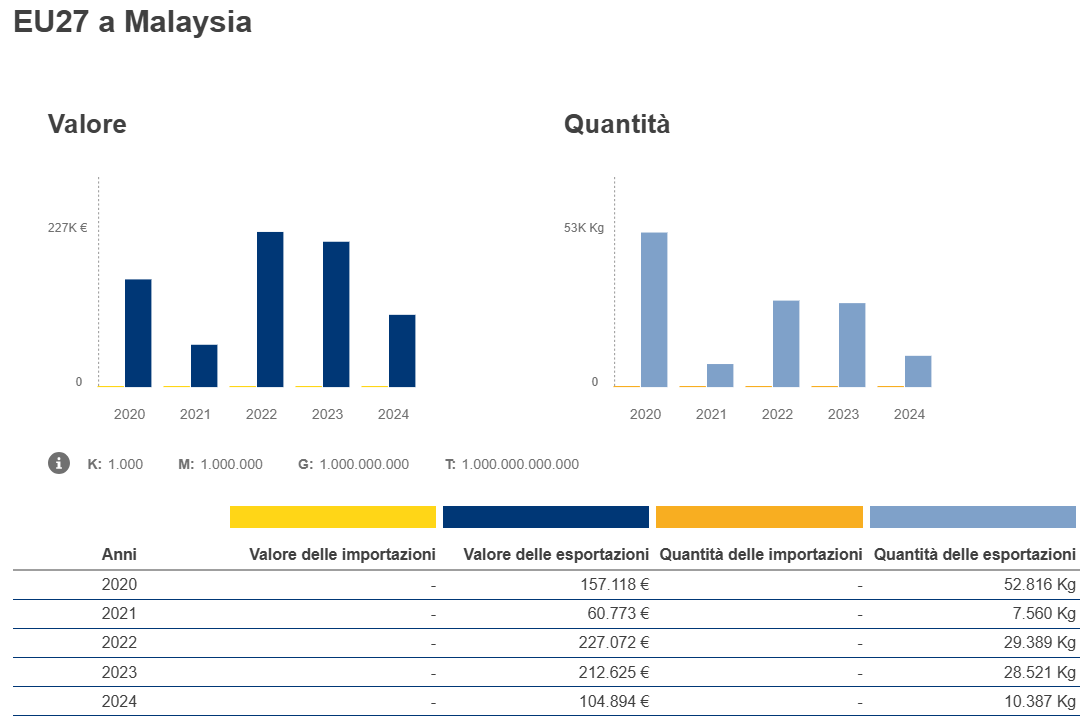
Task: Click the 2024 bar in Quantità chart
Action: coord(918,371)
